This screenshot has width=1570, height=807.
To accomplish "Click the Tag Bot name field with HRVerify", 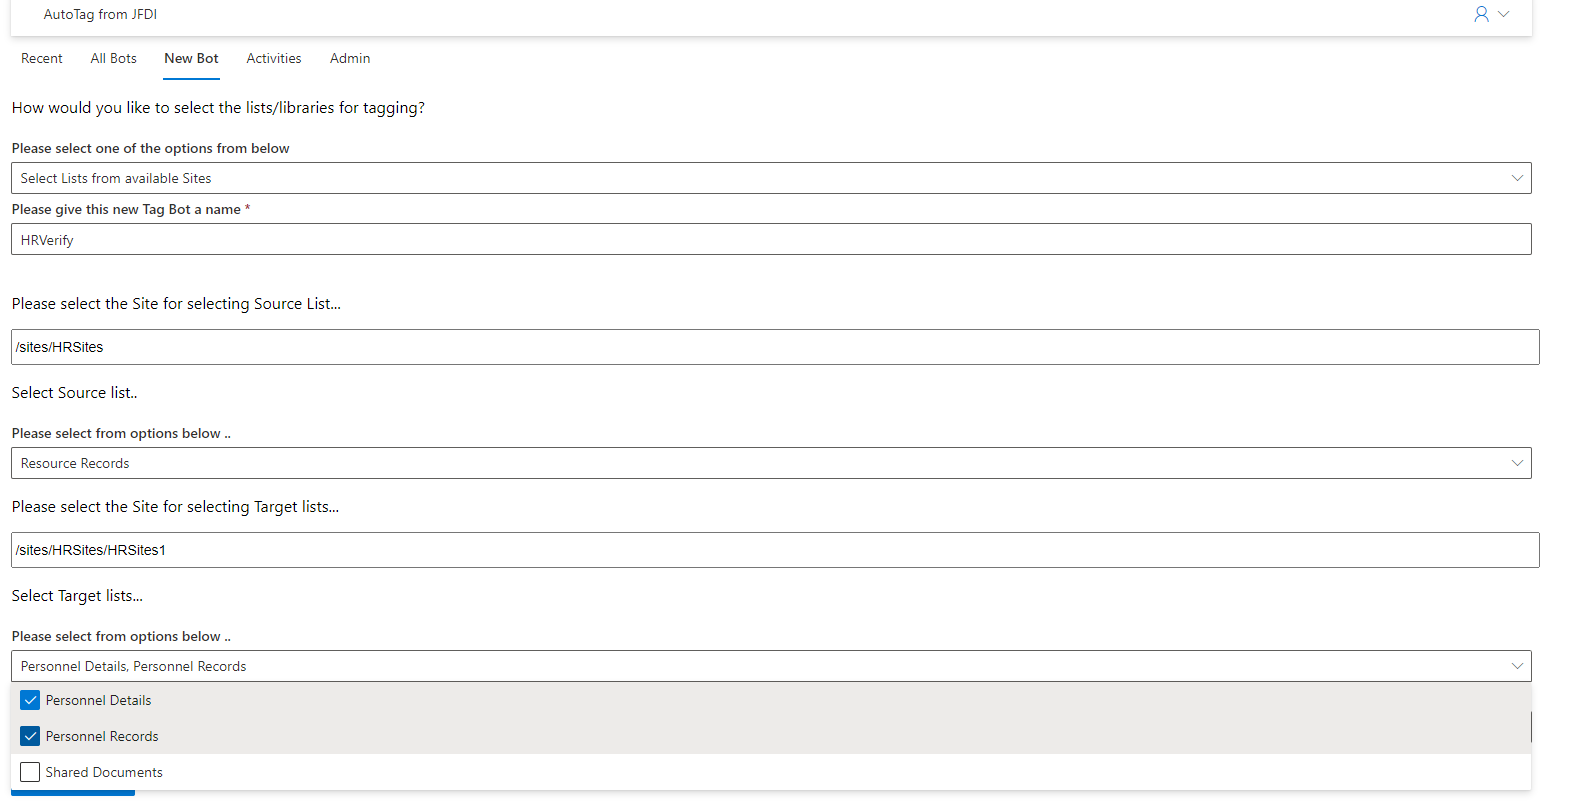I will 771,239.
